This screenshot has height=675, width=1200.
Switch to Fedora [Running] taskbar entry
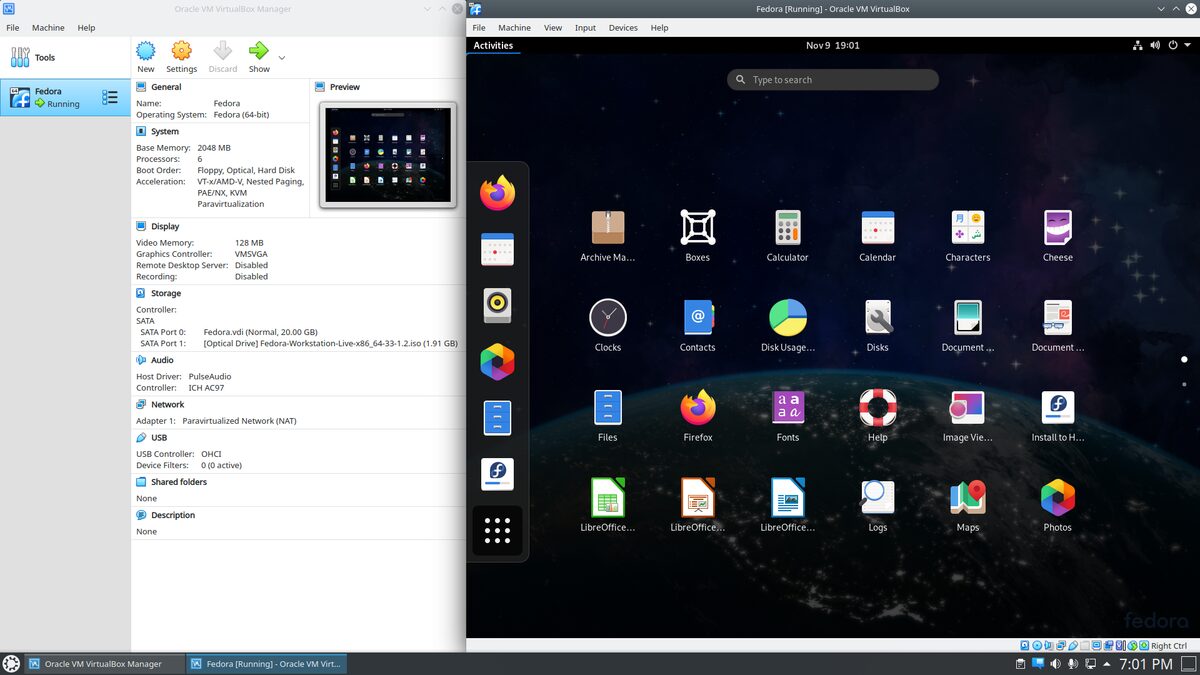[x=266, y=664]
